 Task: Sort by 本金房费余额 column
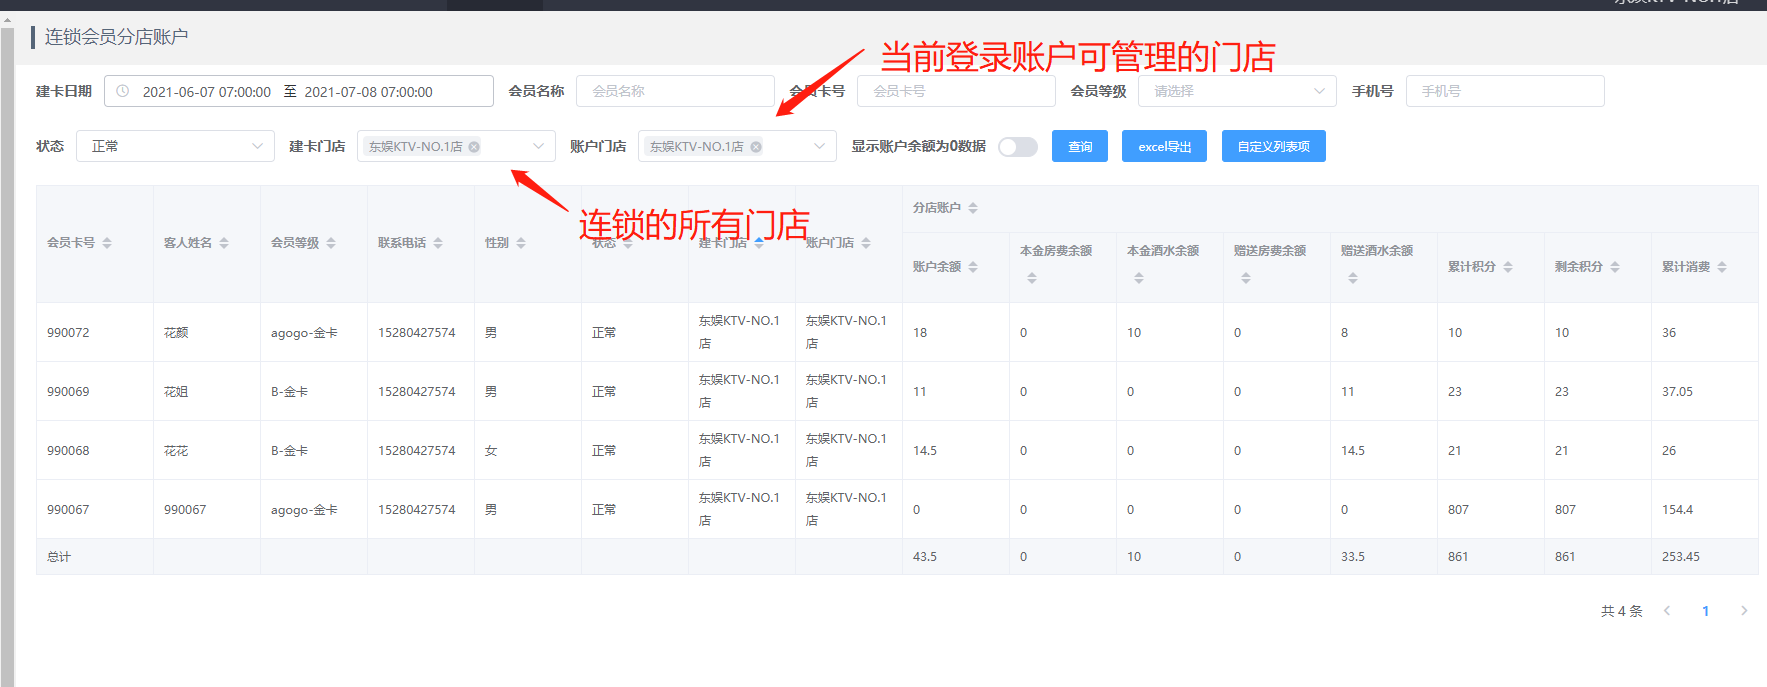pos(1032,278)
